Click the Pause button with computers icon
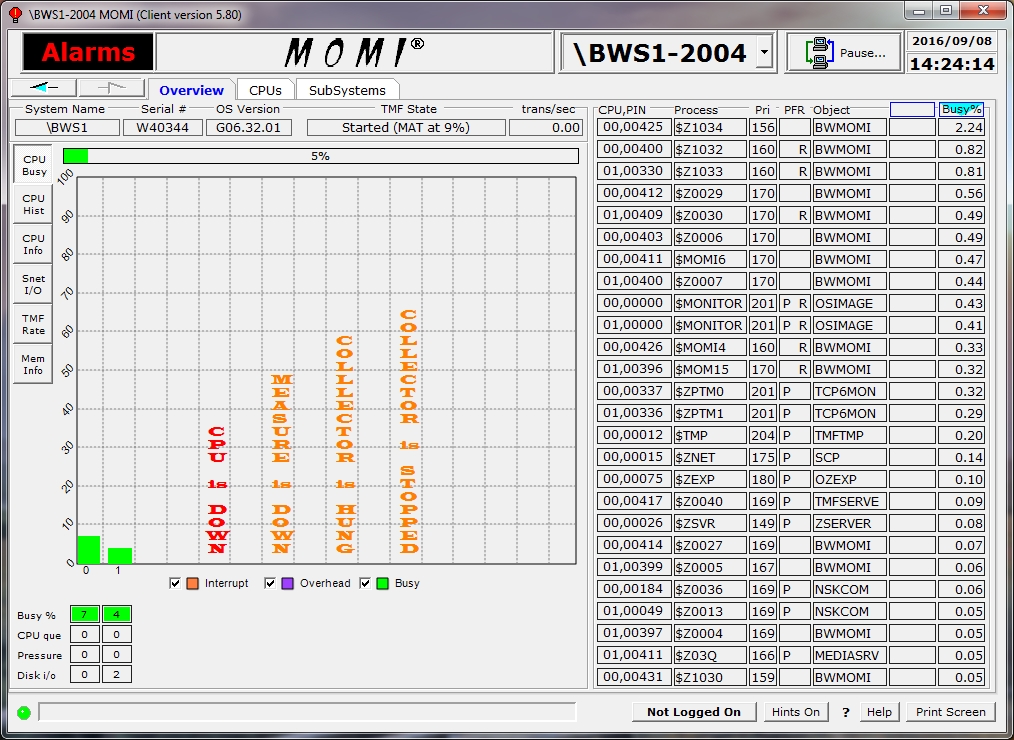1014x740 pixels. click(x=843, y=53)
